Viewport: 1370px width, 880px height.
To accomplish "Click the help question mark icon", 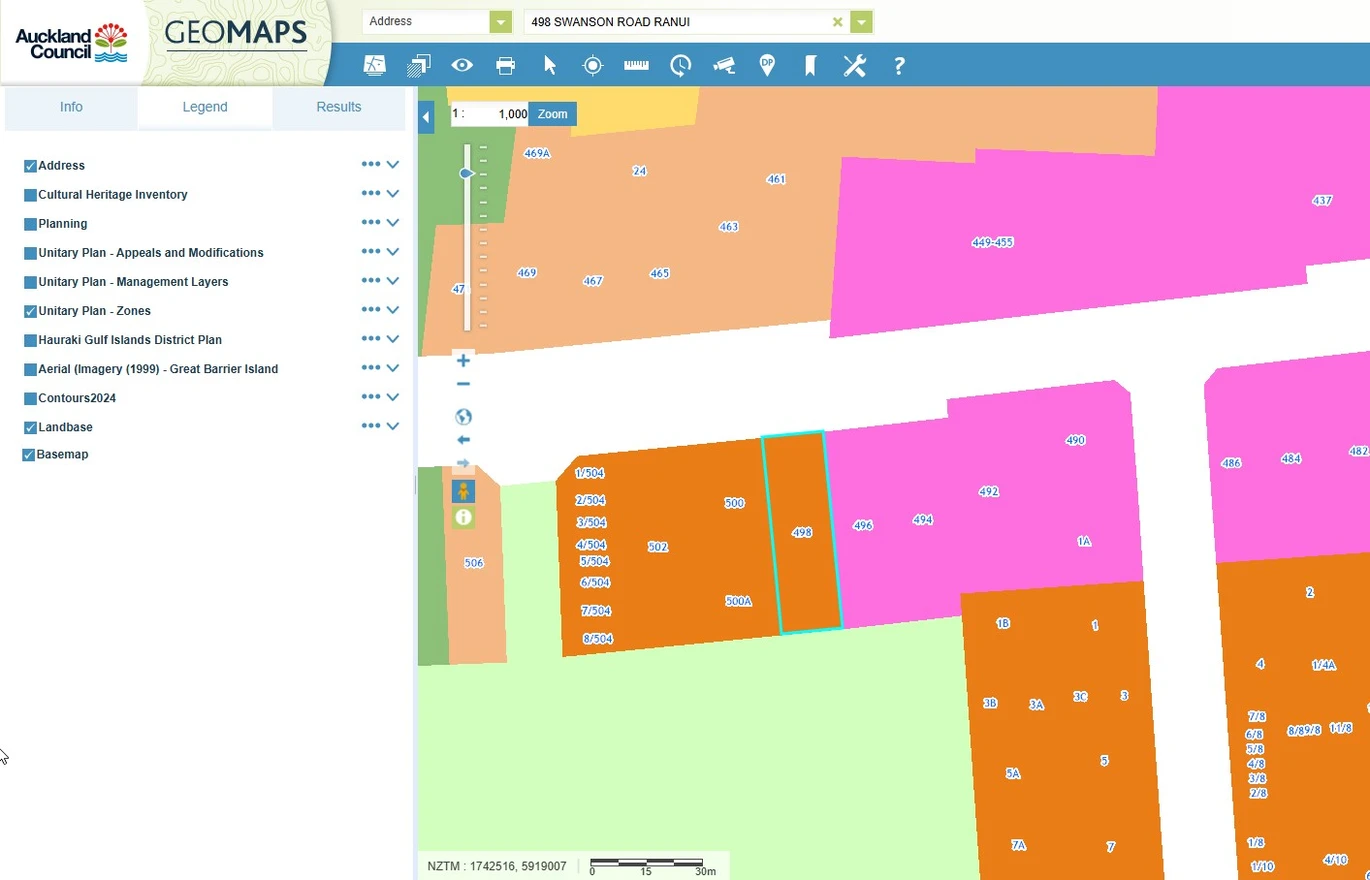I will click(899, 66).
